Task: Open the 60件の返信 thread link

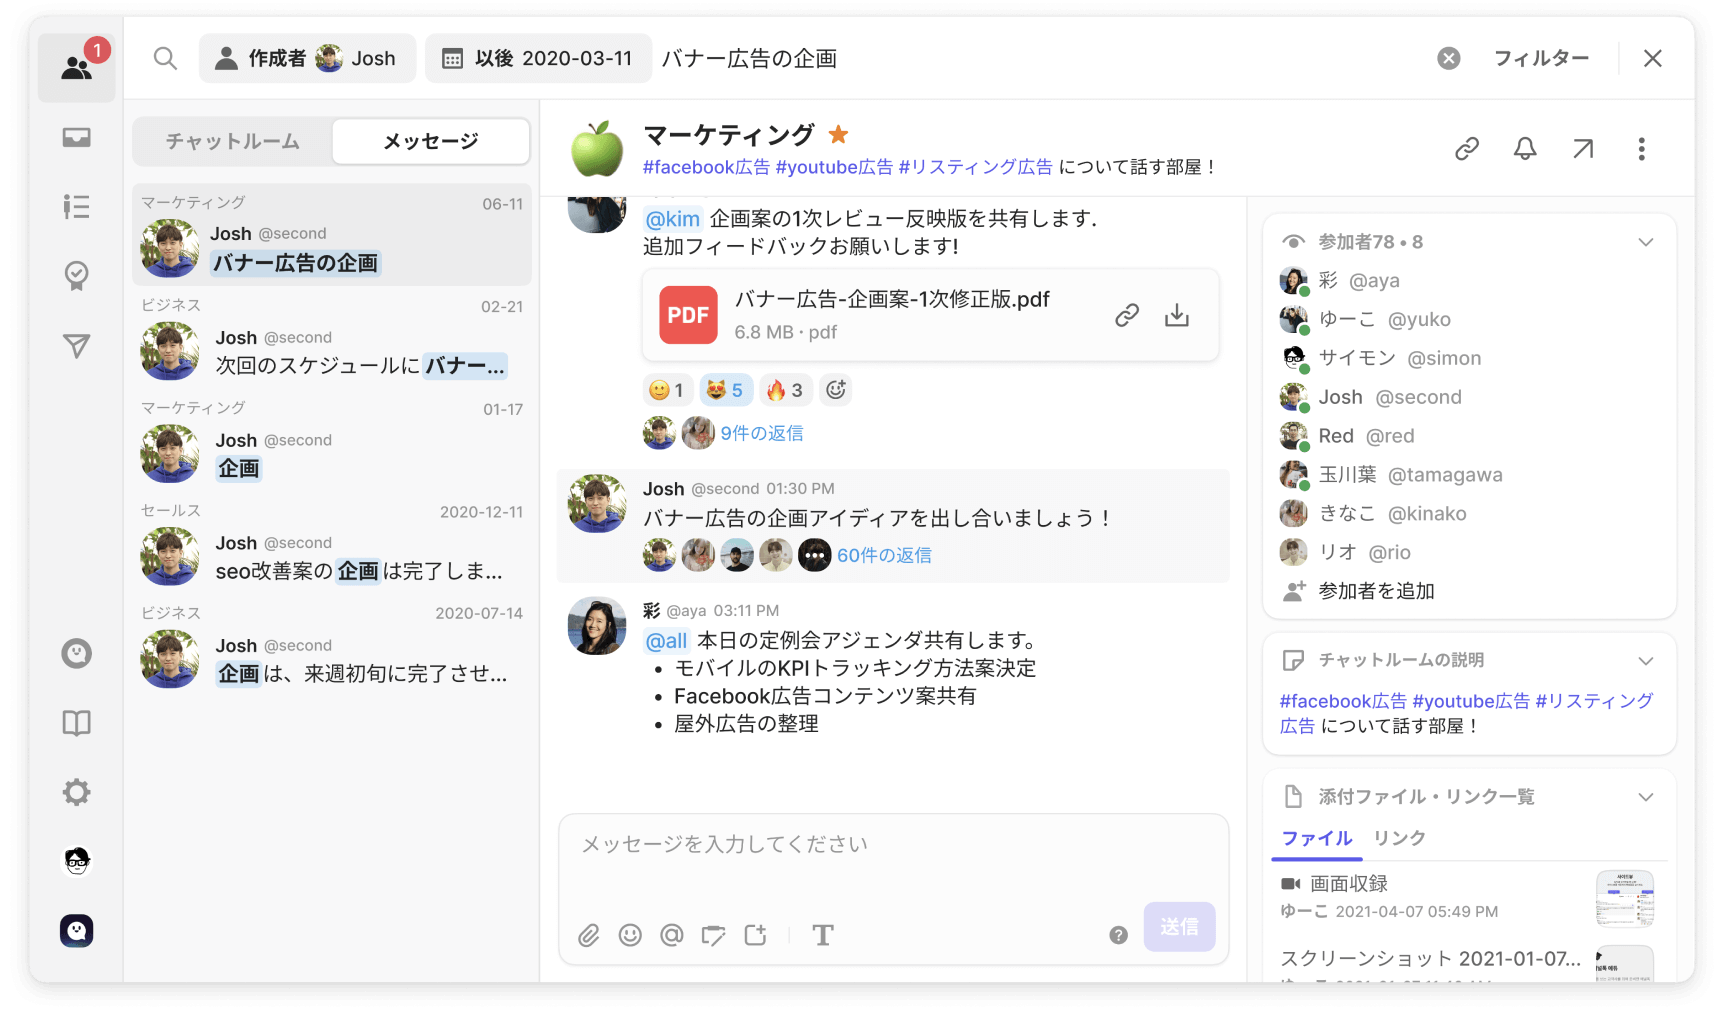Action: click(x=884, y=555)
